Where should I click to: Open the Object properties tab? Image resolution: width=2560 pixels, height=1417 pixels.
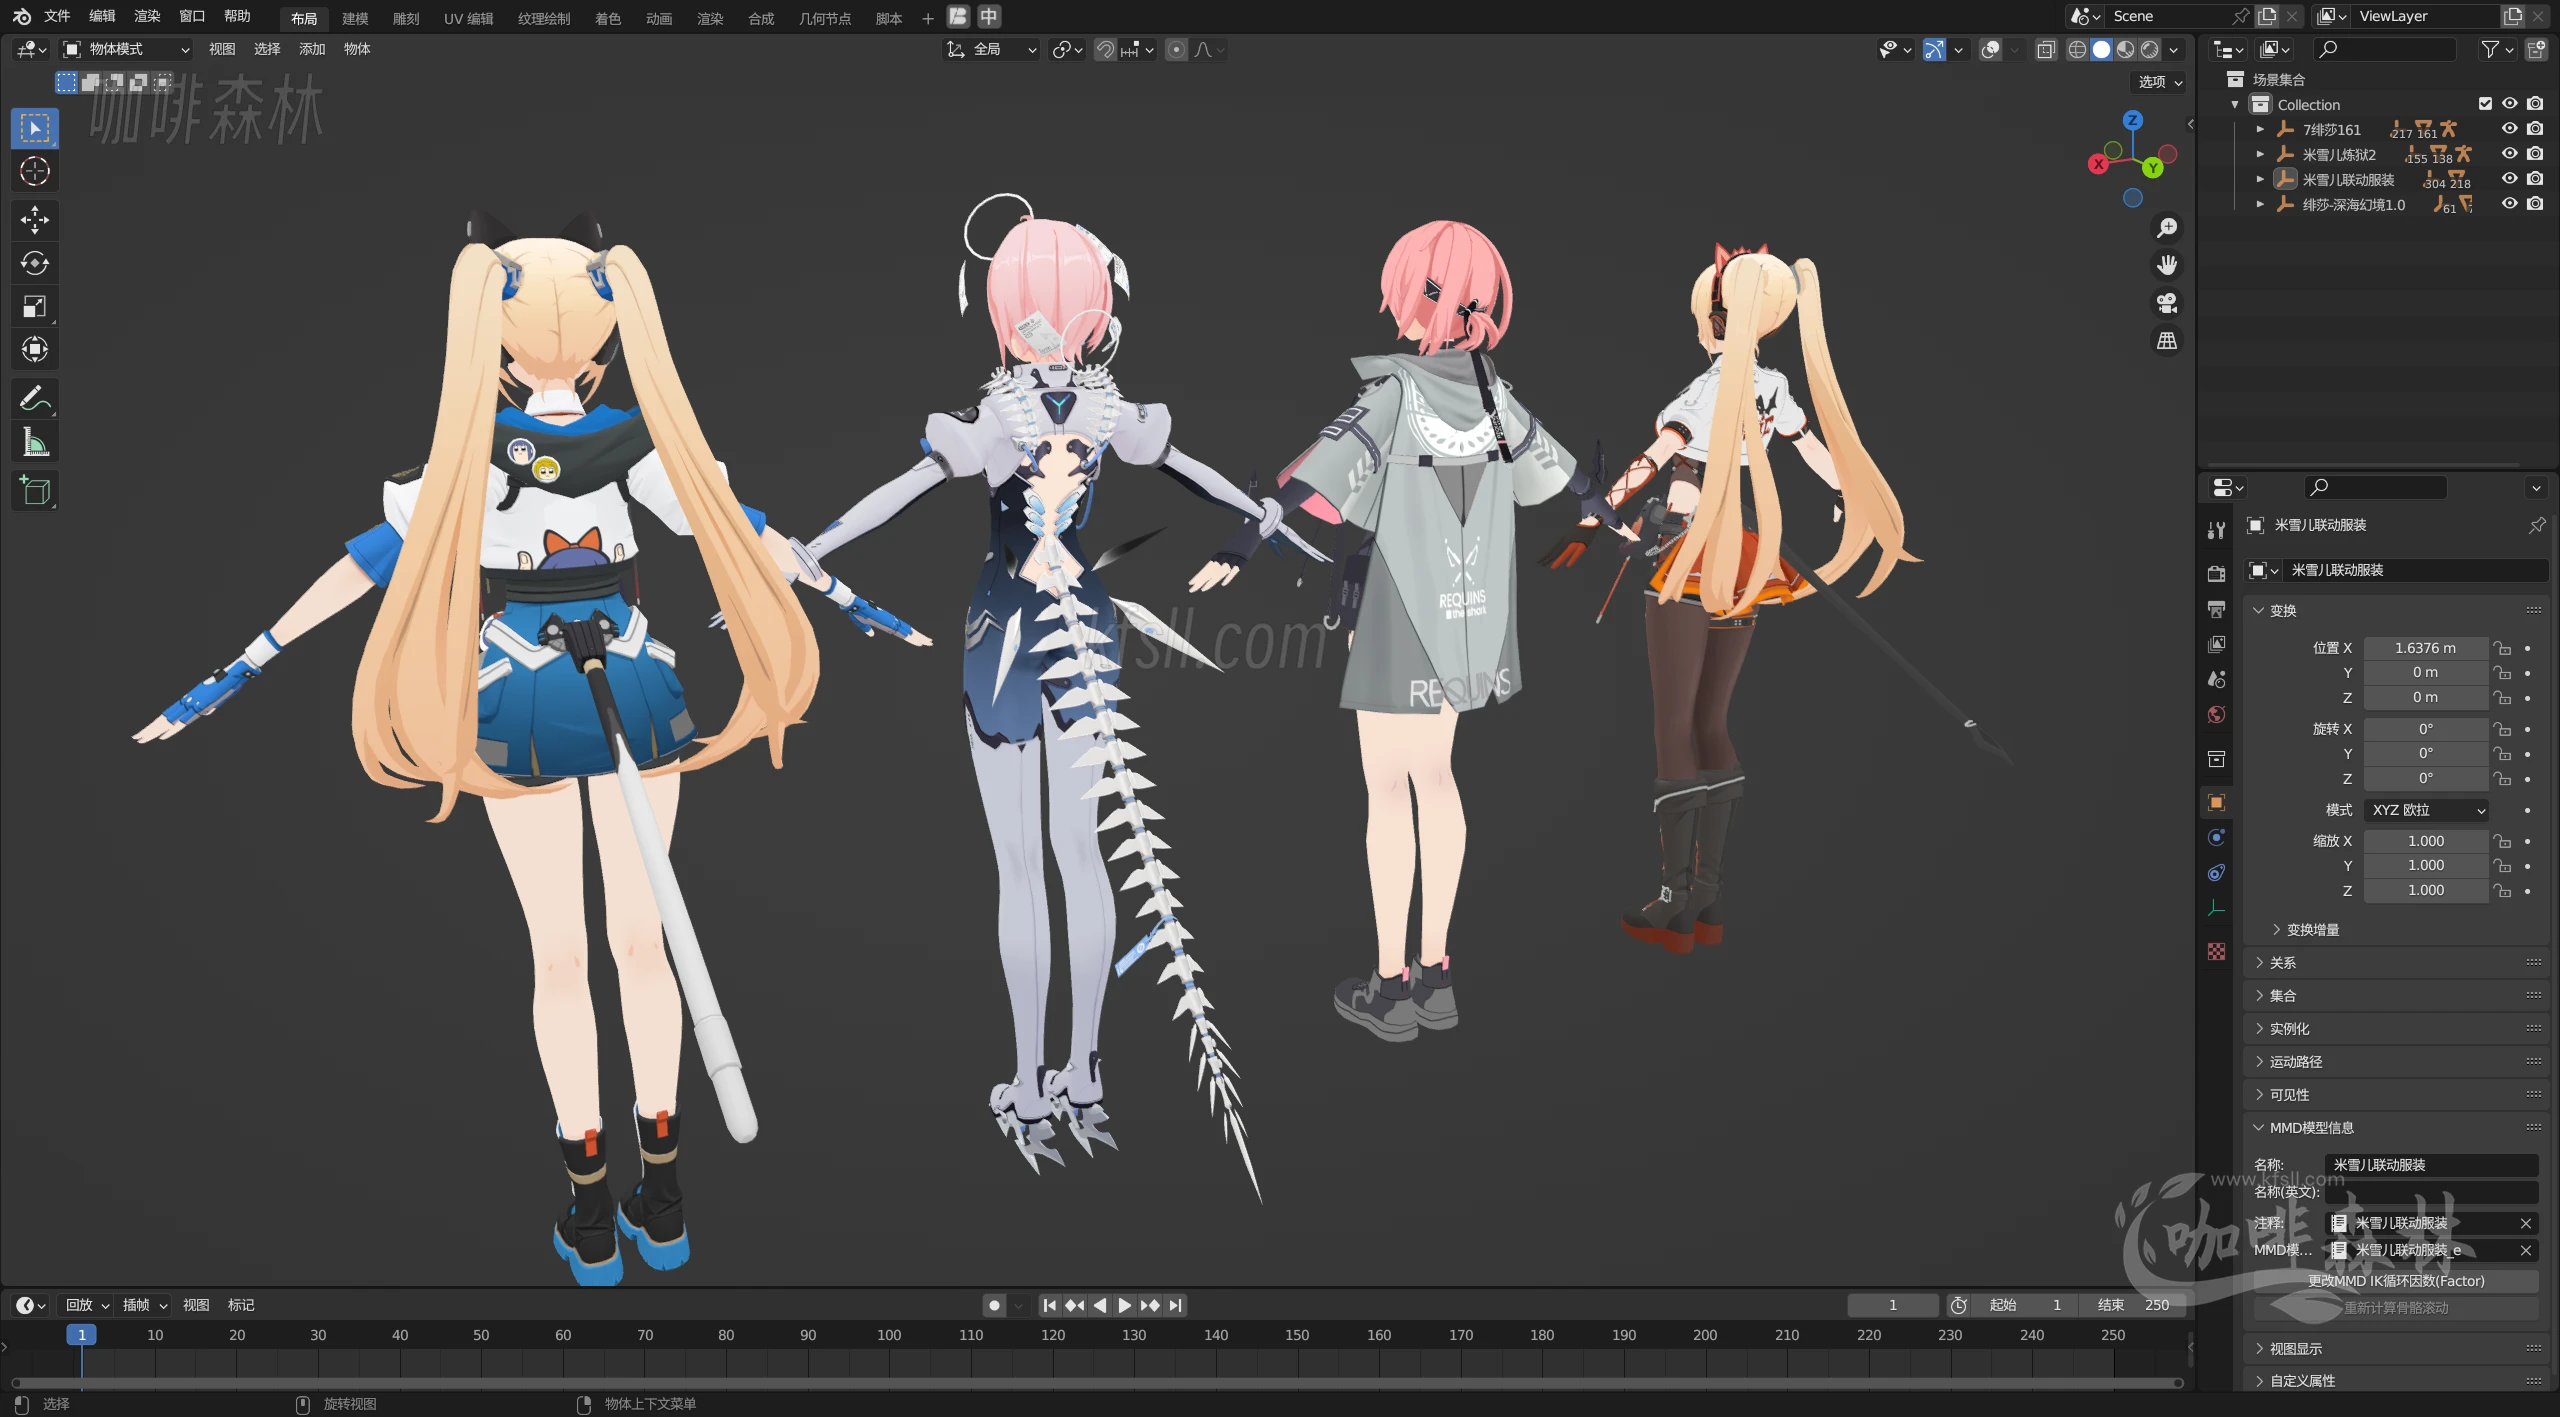coord(2216,802)
